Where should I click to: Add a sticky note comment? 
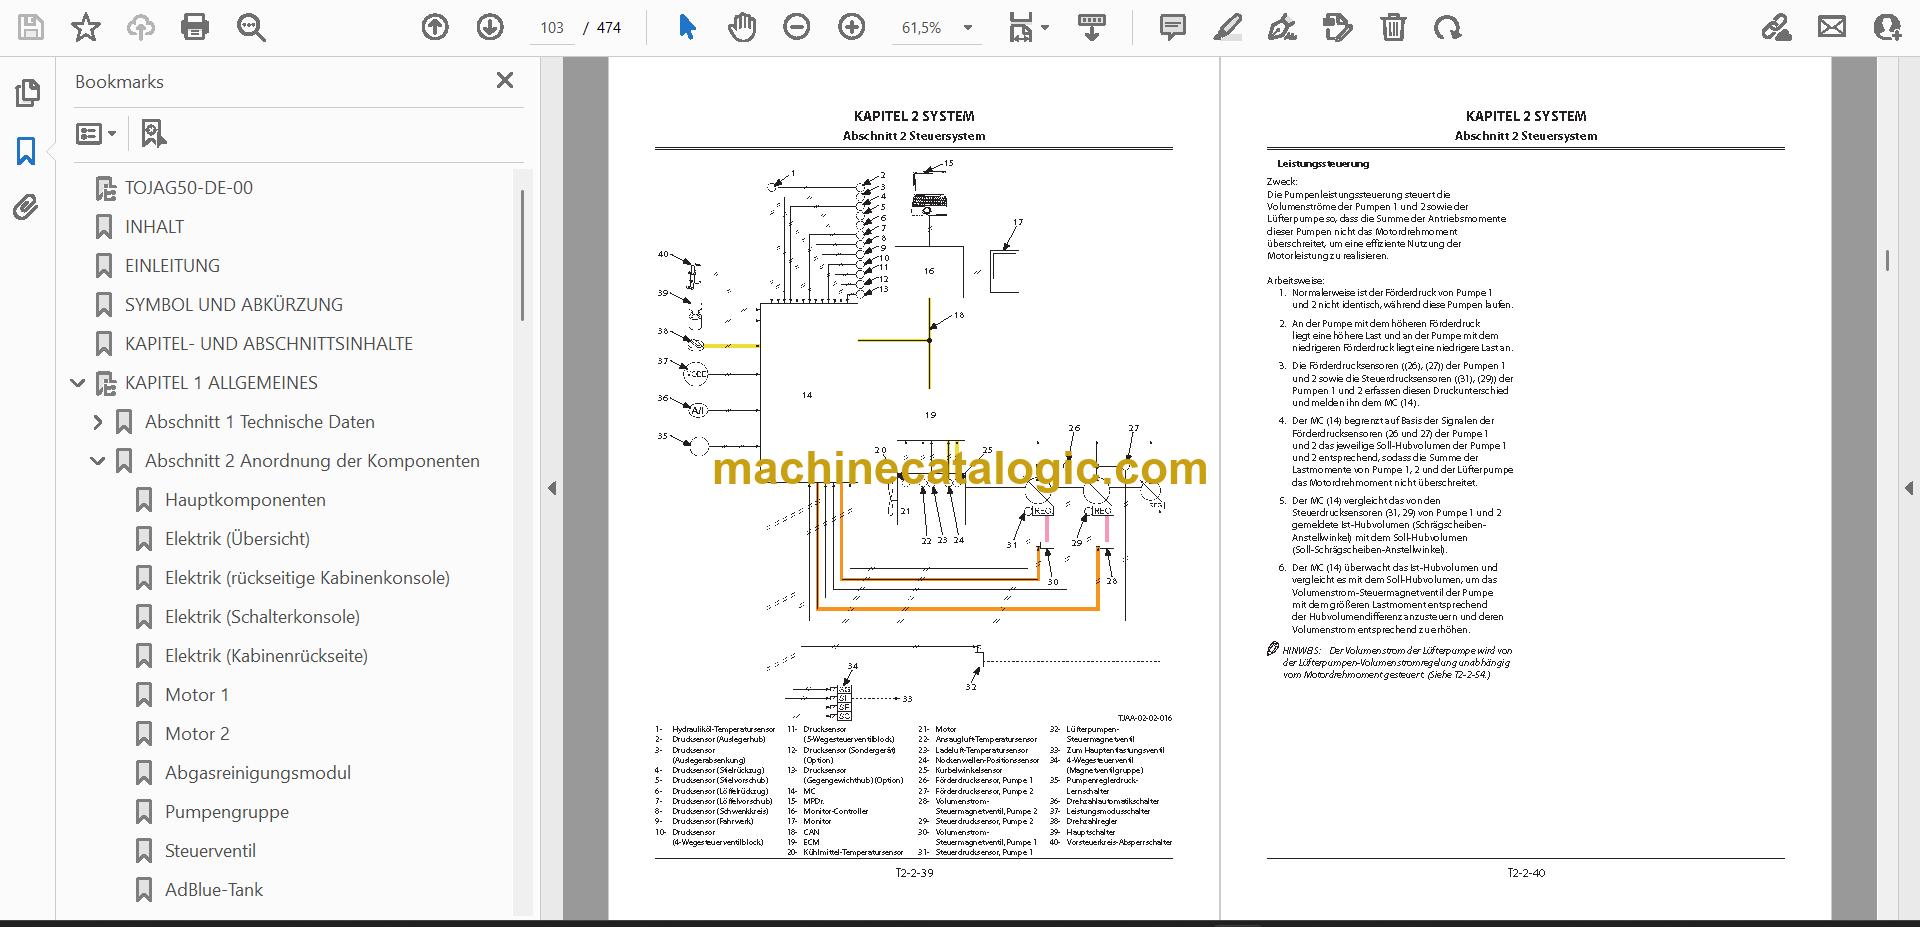coord(1173,27)
